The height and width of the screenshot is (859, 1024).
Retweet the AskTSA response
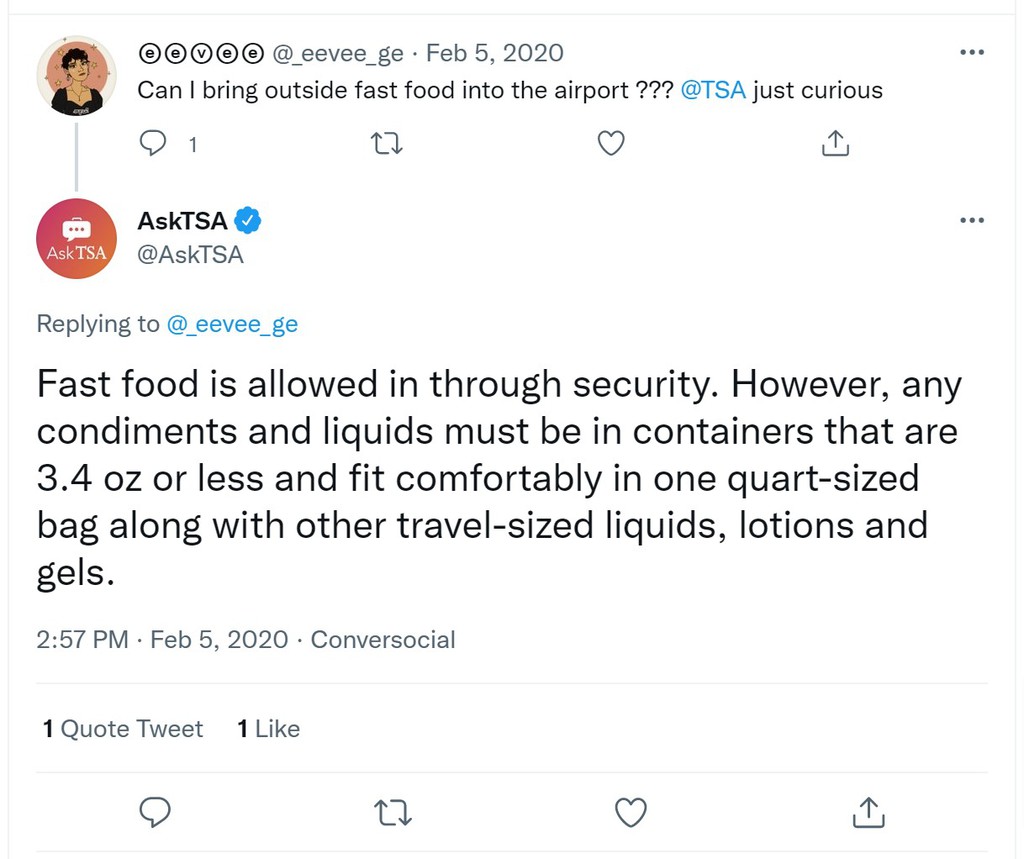[393, 812]
